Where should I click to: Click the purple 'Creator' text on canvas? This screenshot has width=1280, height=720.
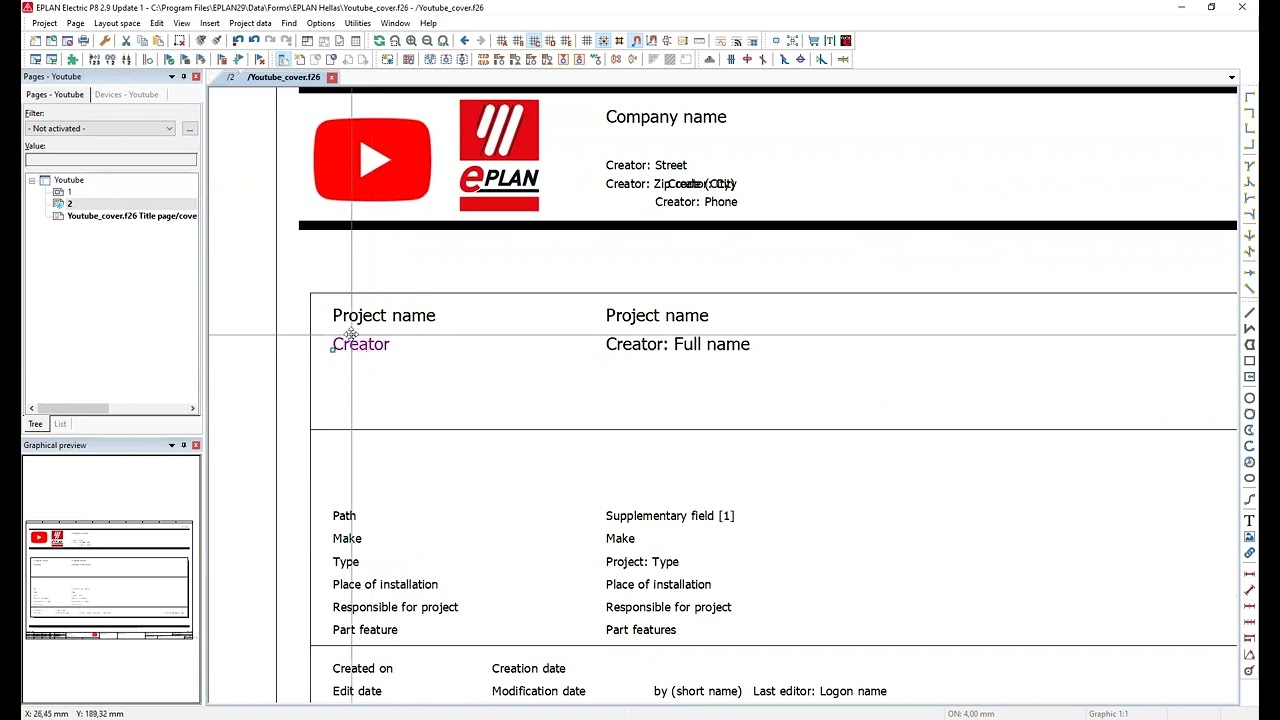[x=361, y=344]
